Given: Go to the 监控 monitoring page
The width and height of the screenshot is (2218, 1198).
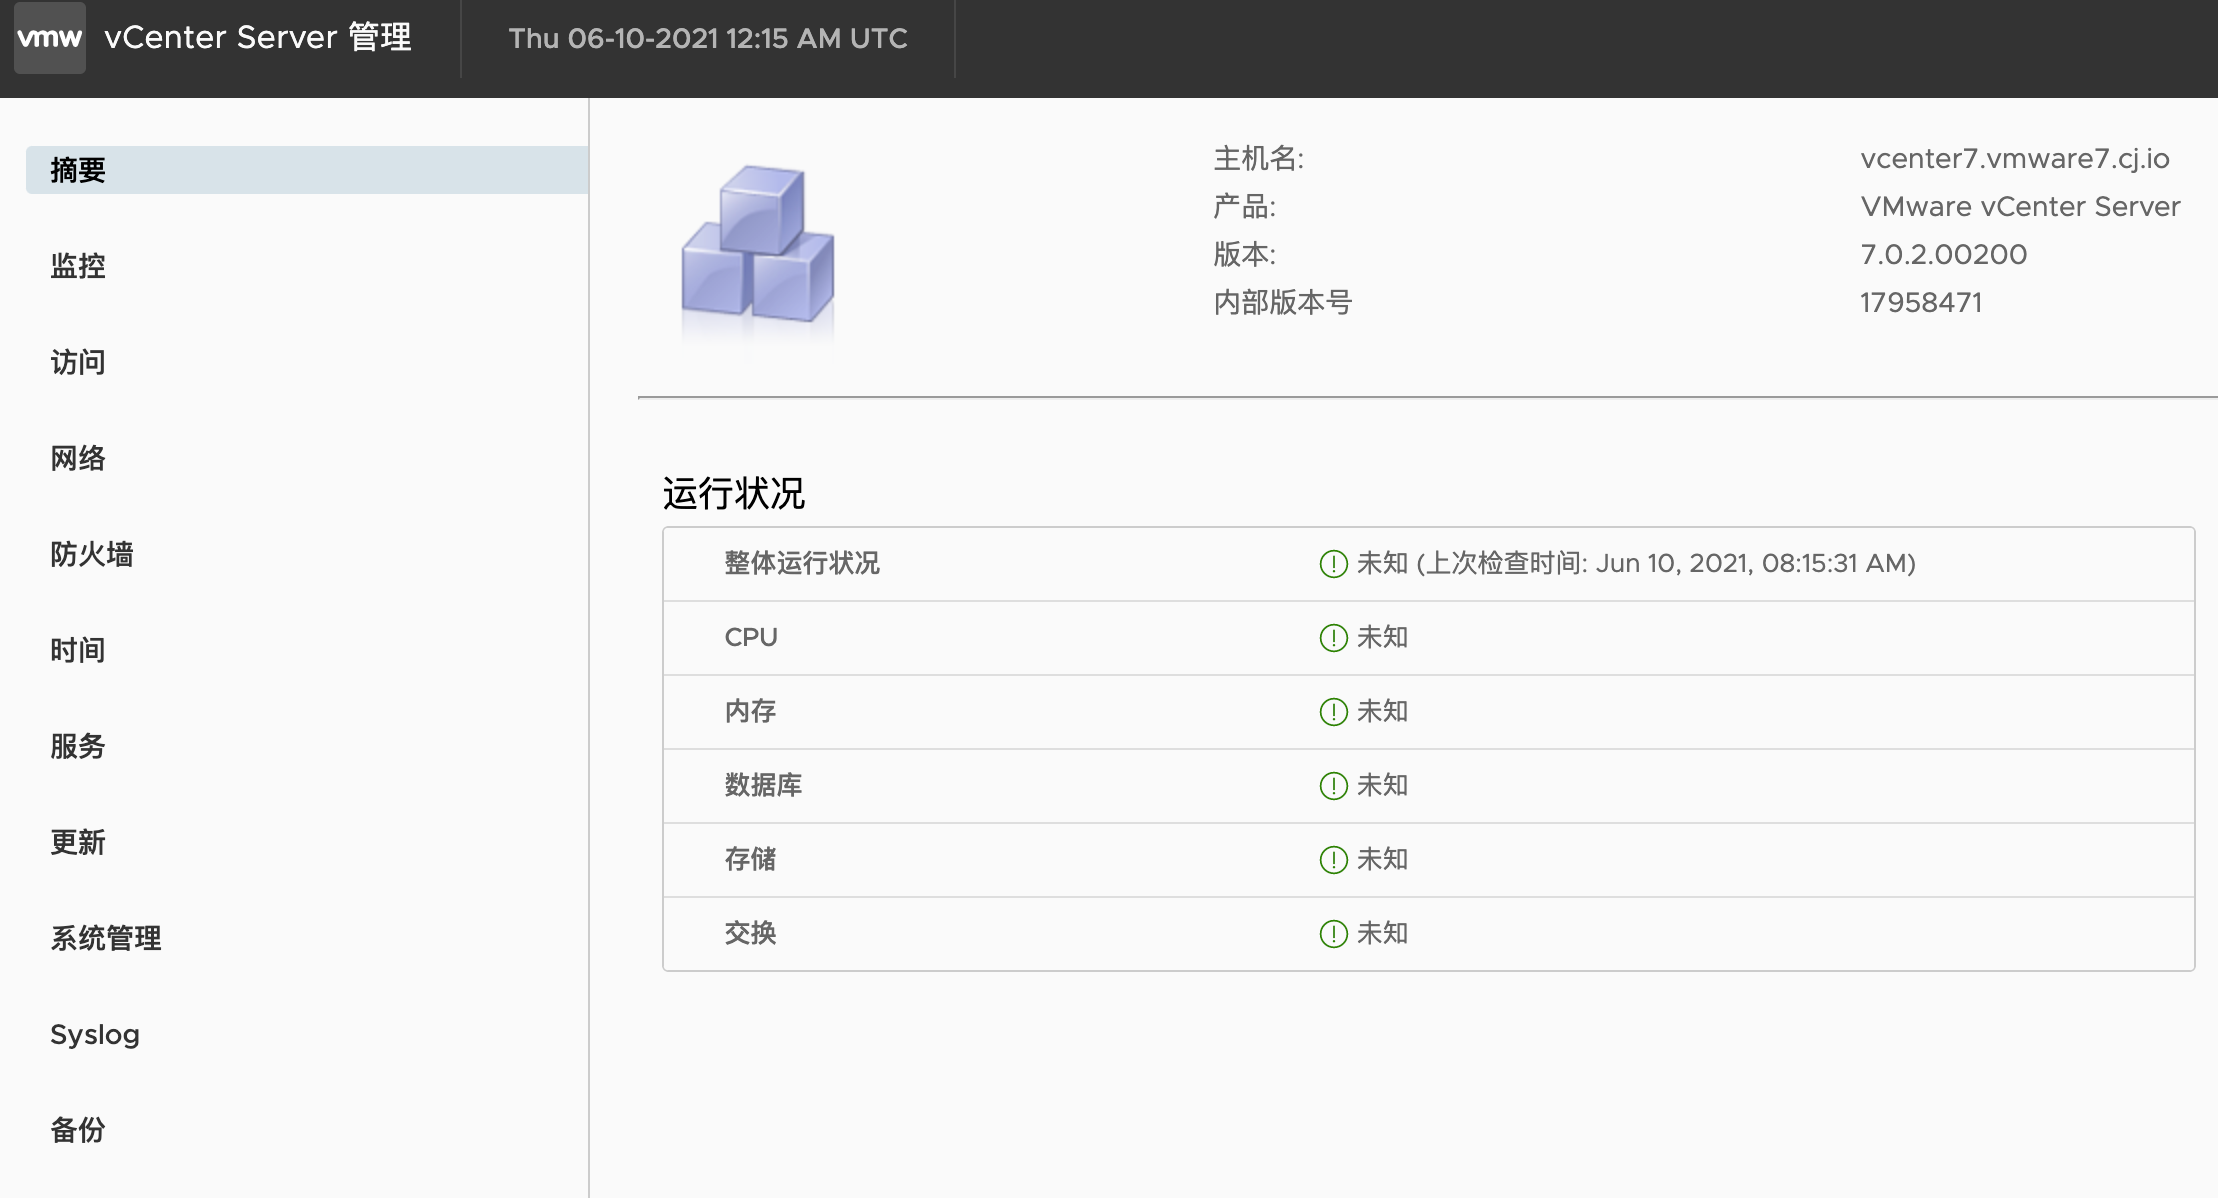Looking at the screenshot, I should [x=78, y=266].
